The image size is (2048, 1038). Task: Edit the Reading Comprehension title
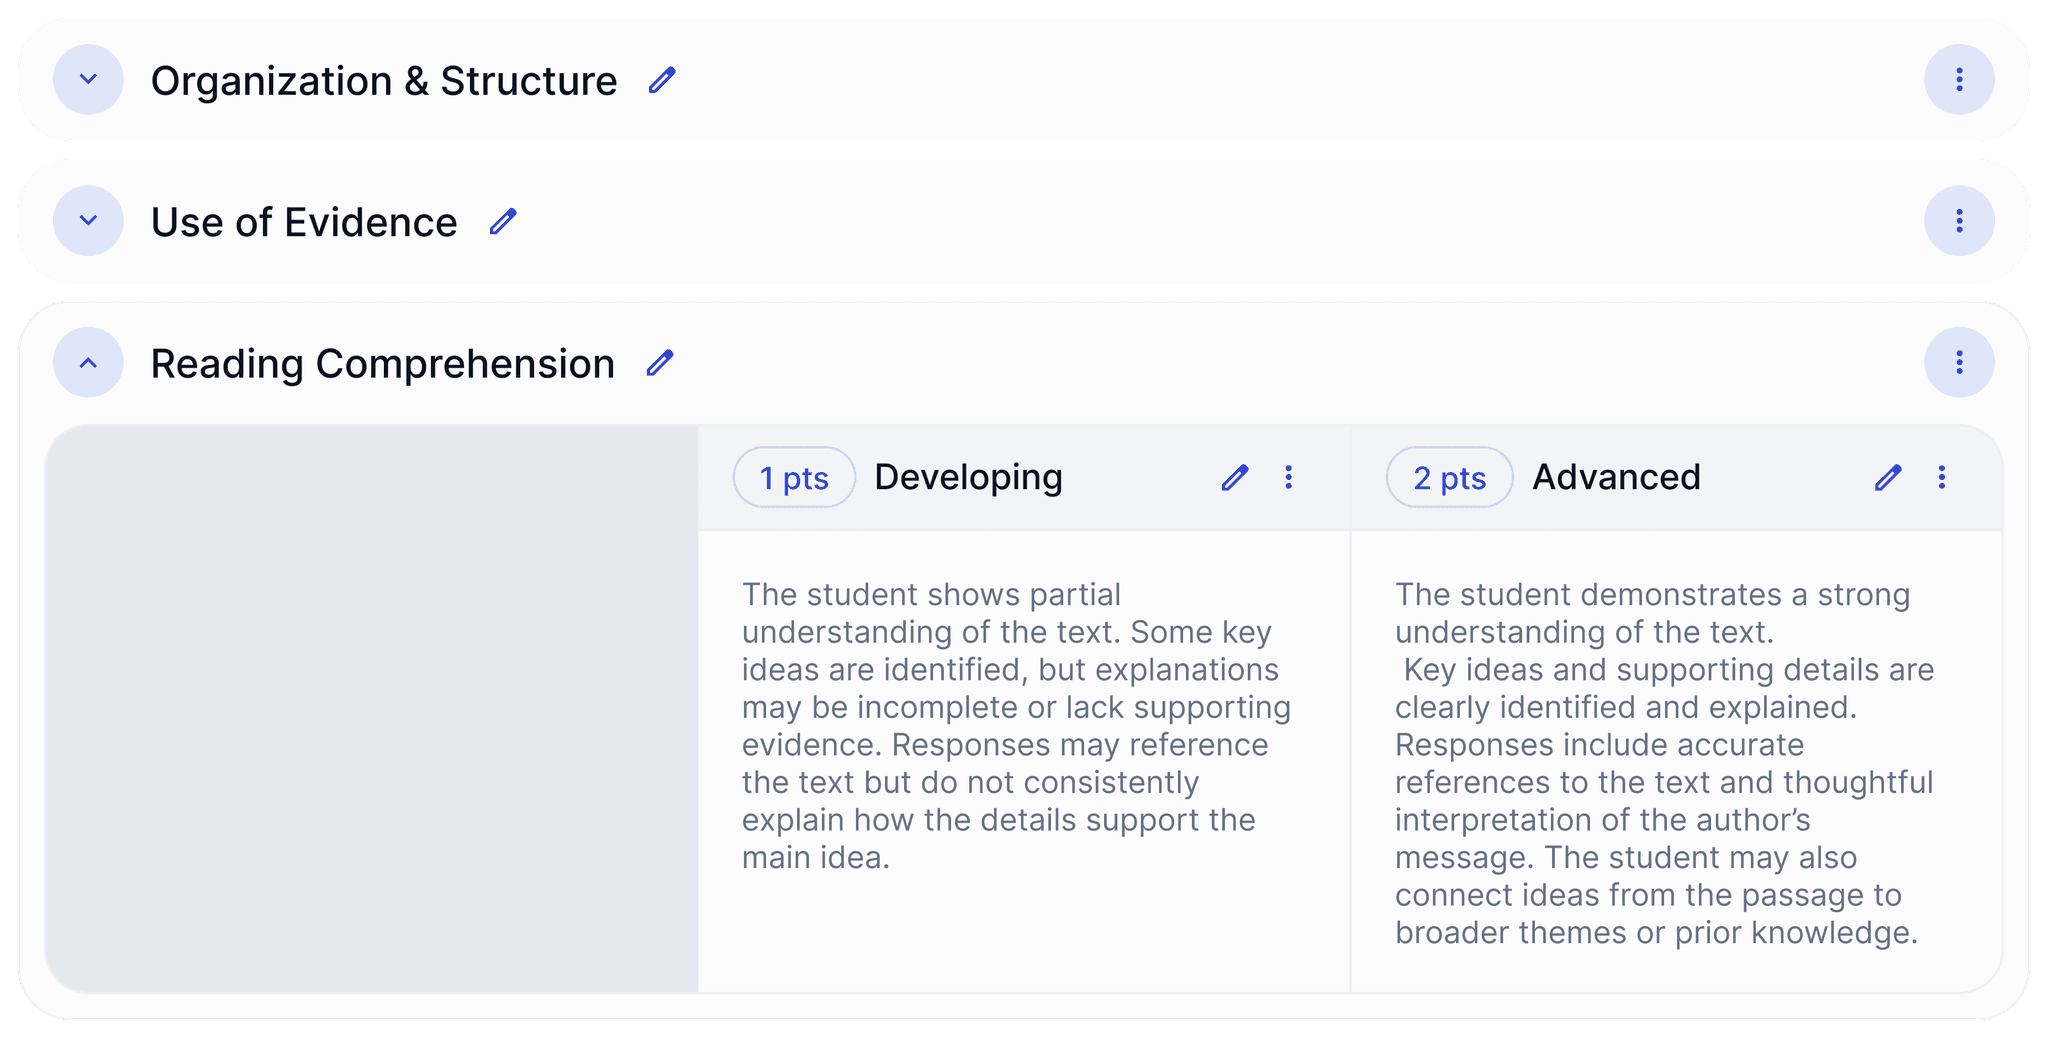(658, 364)
